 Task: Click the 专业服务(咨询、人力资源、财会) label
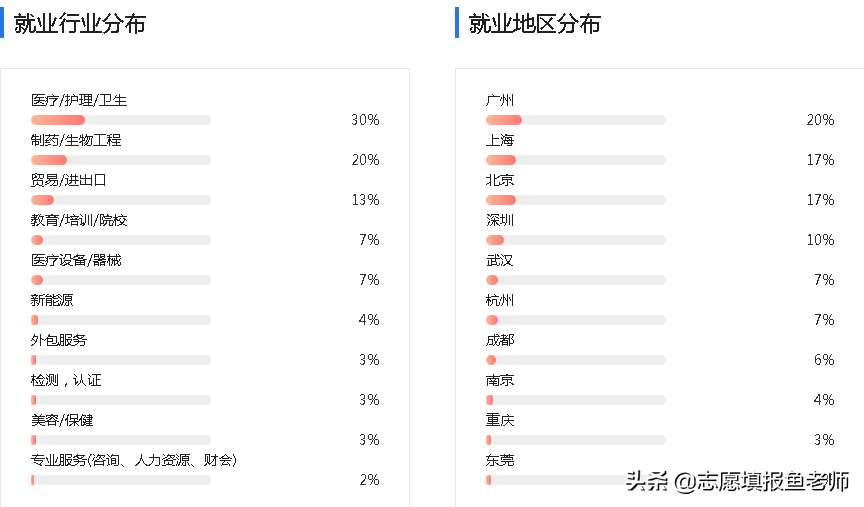(134, 461)
